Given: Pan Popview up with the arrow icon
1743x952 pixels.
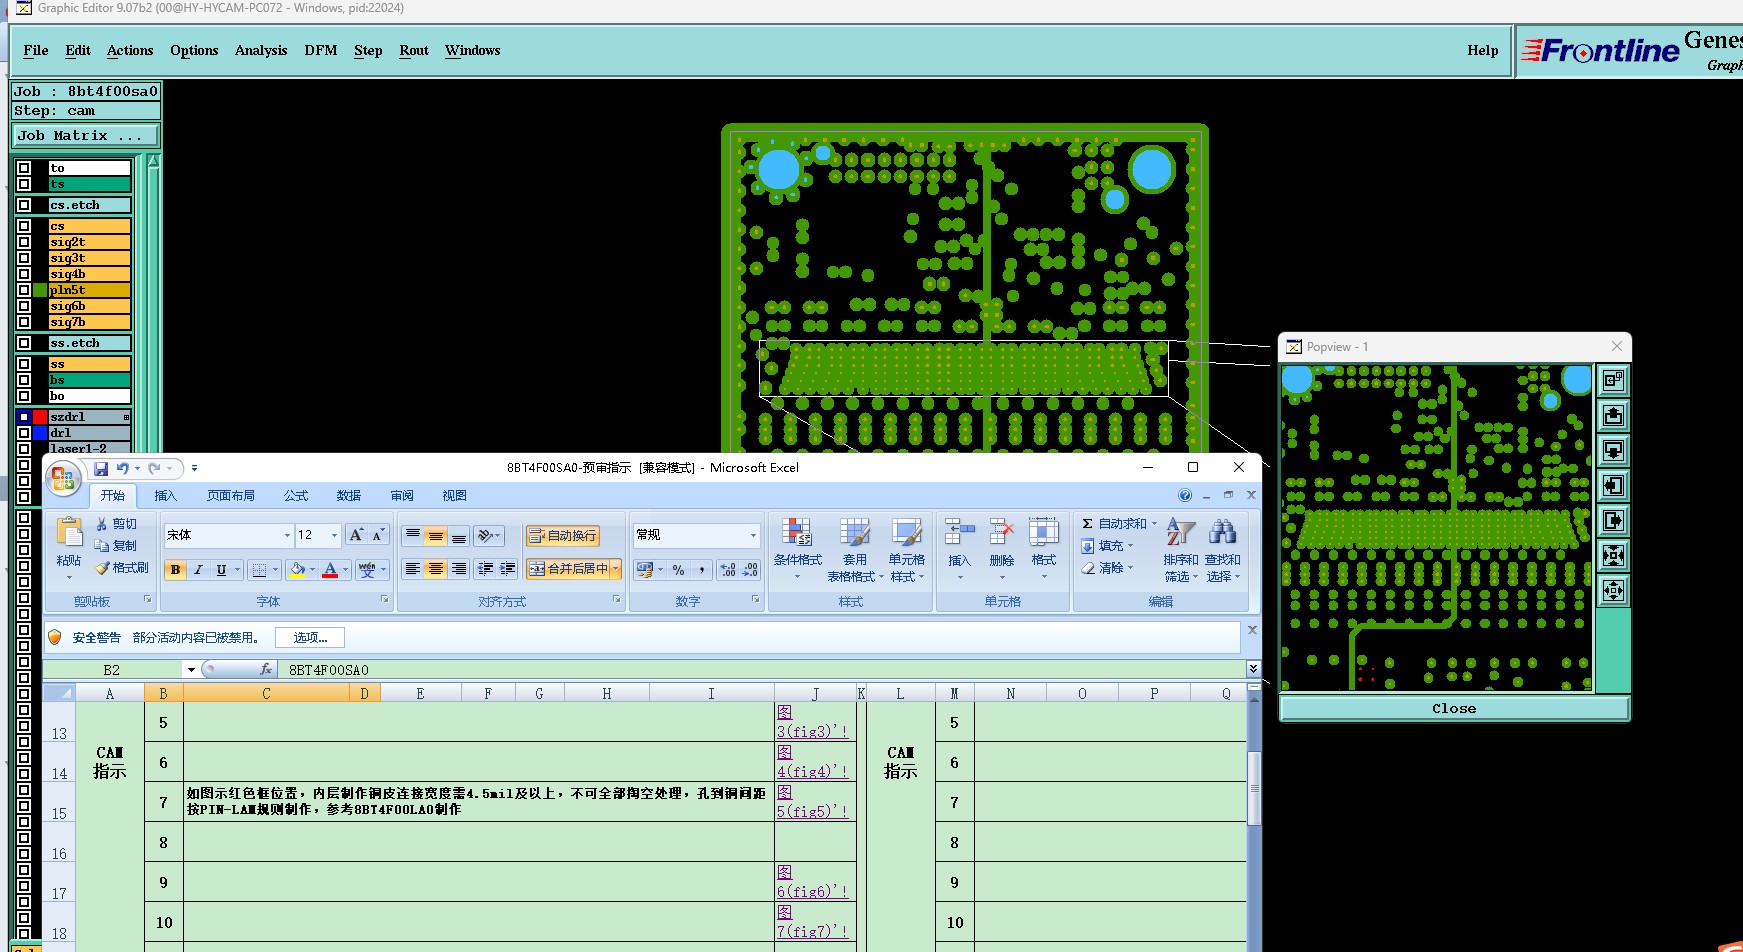Looking at the screenshot, I should [x=1613, y=415].
